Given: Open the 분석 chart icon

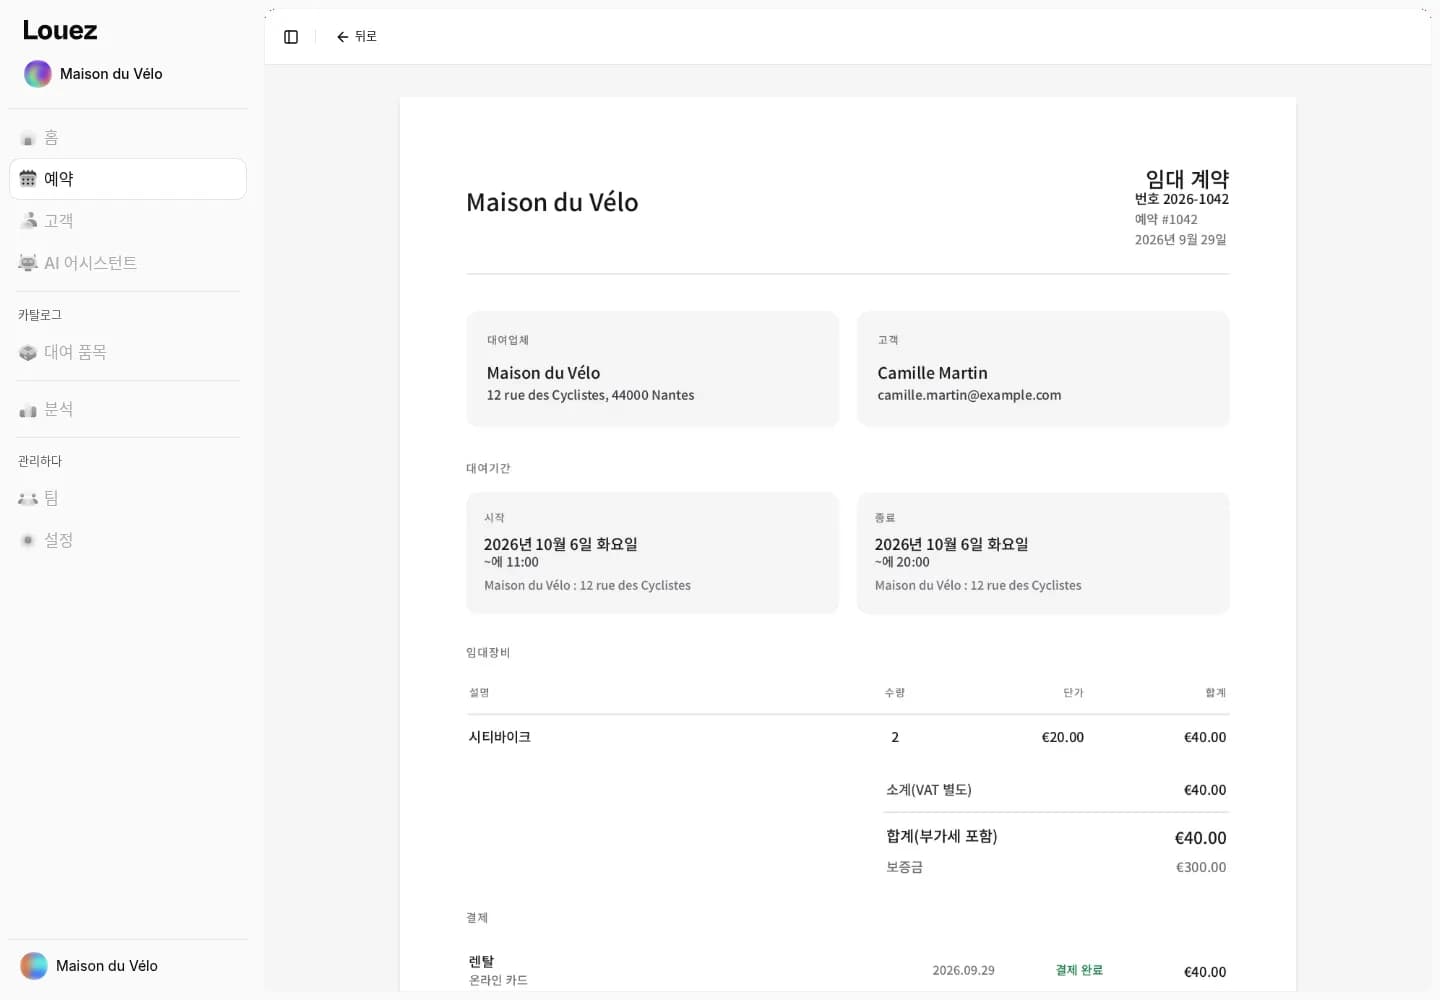Looking at the screenshot, I should click(x=28, y=409).
